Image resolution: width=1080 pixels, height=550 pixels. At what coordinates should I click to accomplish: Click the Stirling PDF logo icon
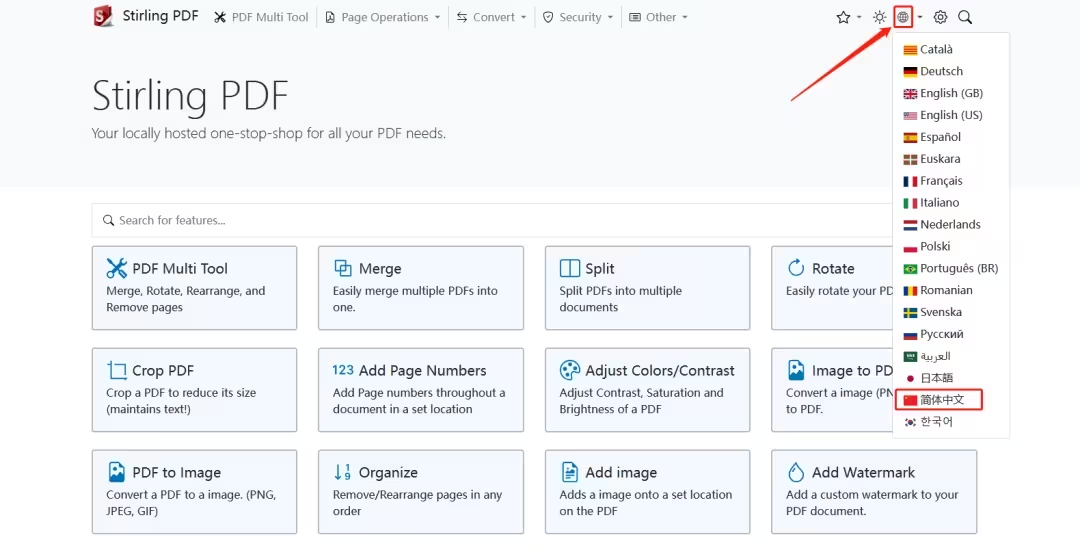[x=103, y=17]
